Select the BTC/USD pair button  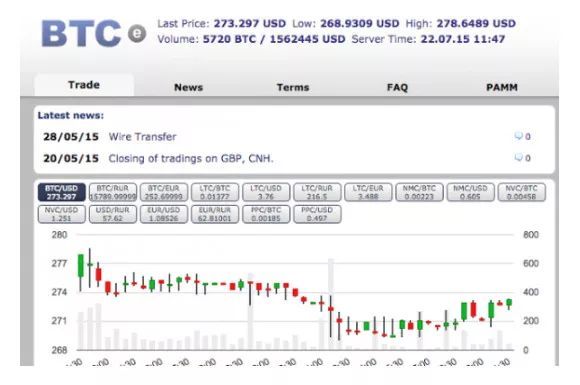61,192
